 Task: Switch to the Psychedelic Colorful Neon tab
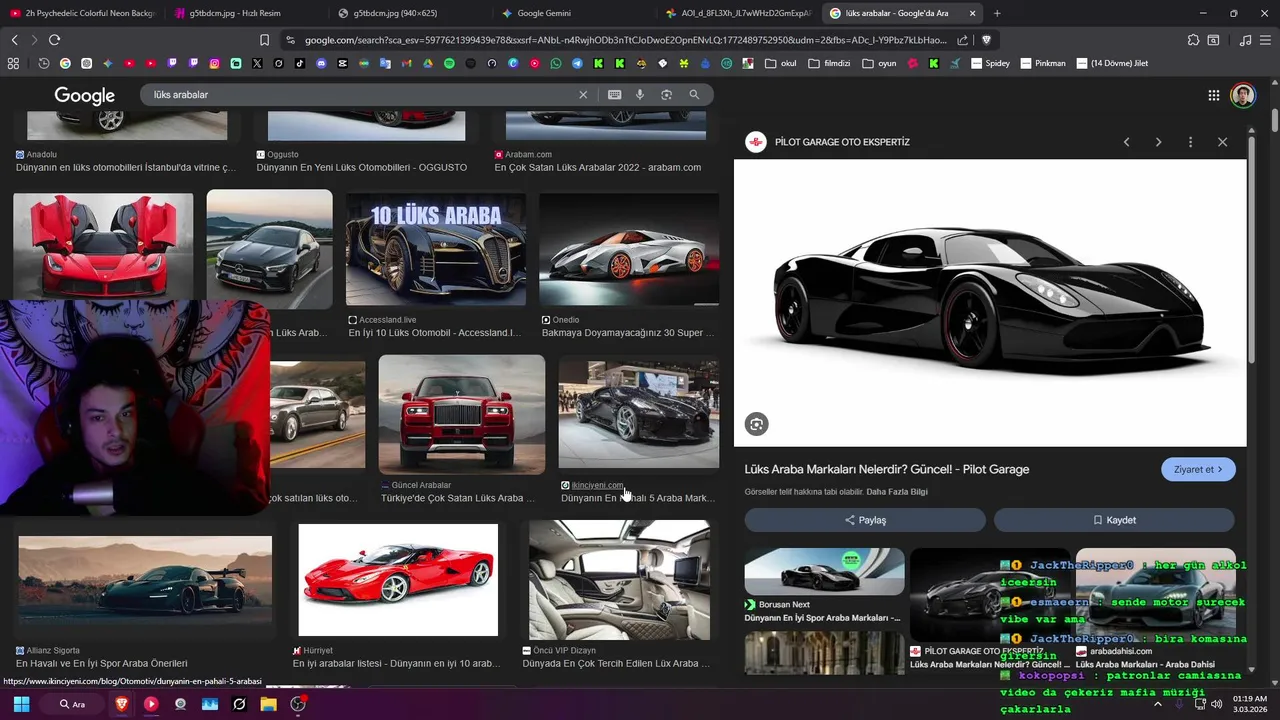(x=82, y=13)
